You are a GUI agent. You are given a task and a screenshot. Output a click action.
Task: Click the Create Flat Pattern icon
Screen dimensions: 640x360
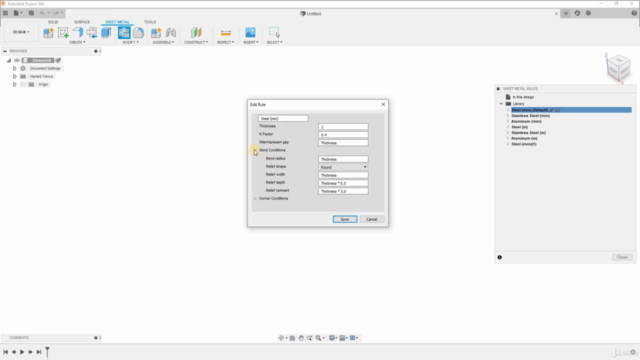point(138,33)
